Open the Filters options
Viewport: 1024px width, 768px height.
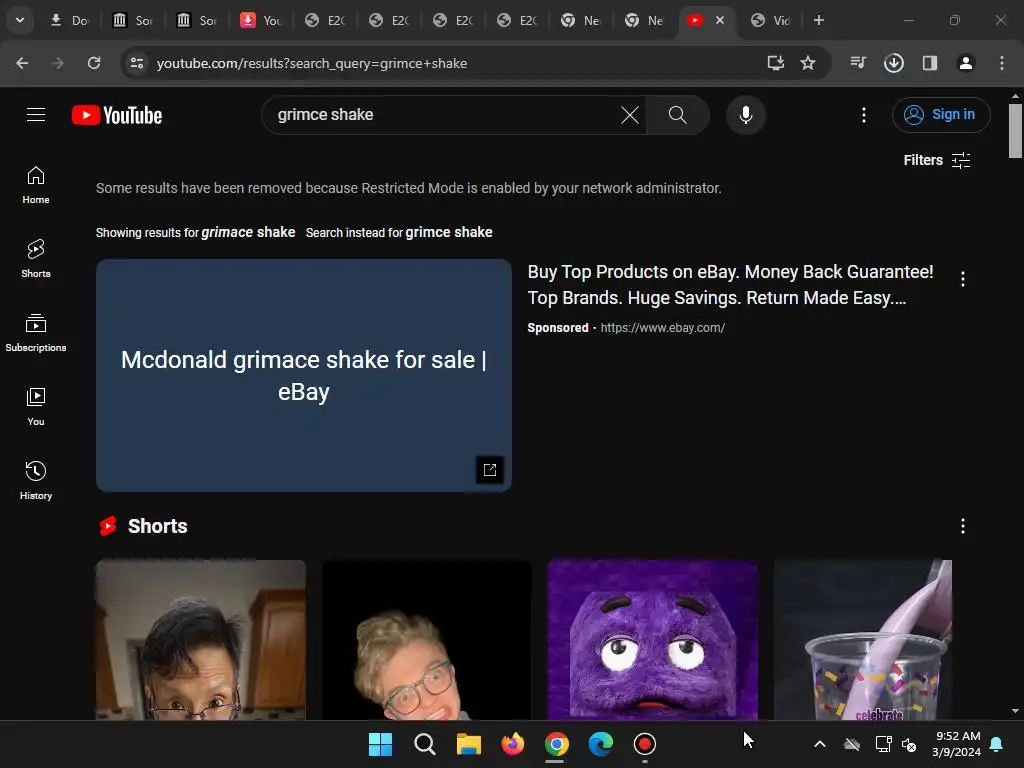[x=936, y=160]
